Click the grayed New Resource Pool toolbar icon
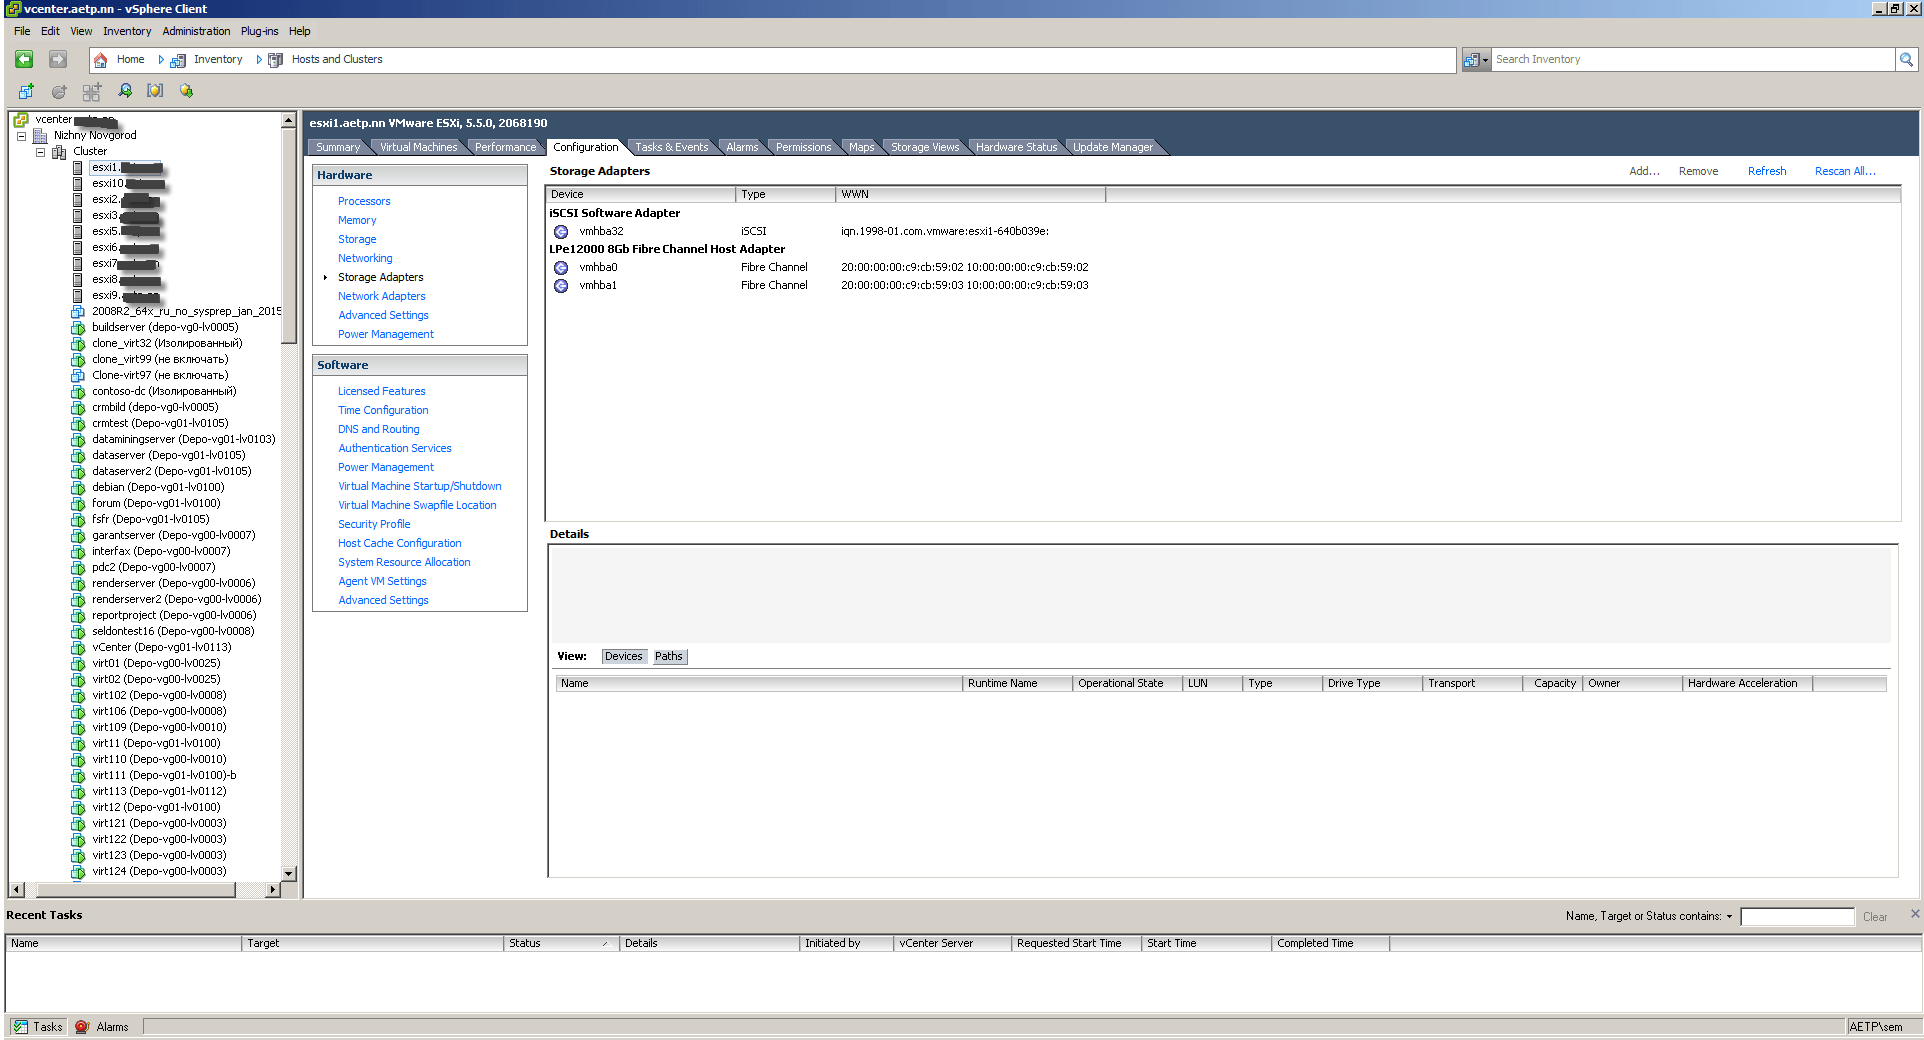The width and height of the screenshot is (1924, 1040). click(59, 91)
